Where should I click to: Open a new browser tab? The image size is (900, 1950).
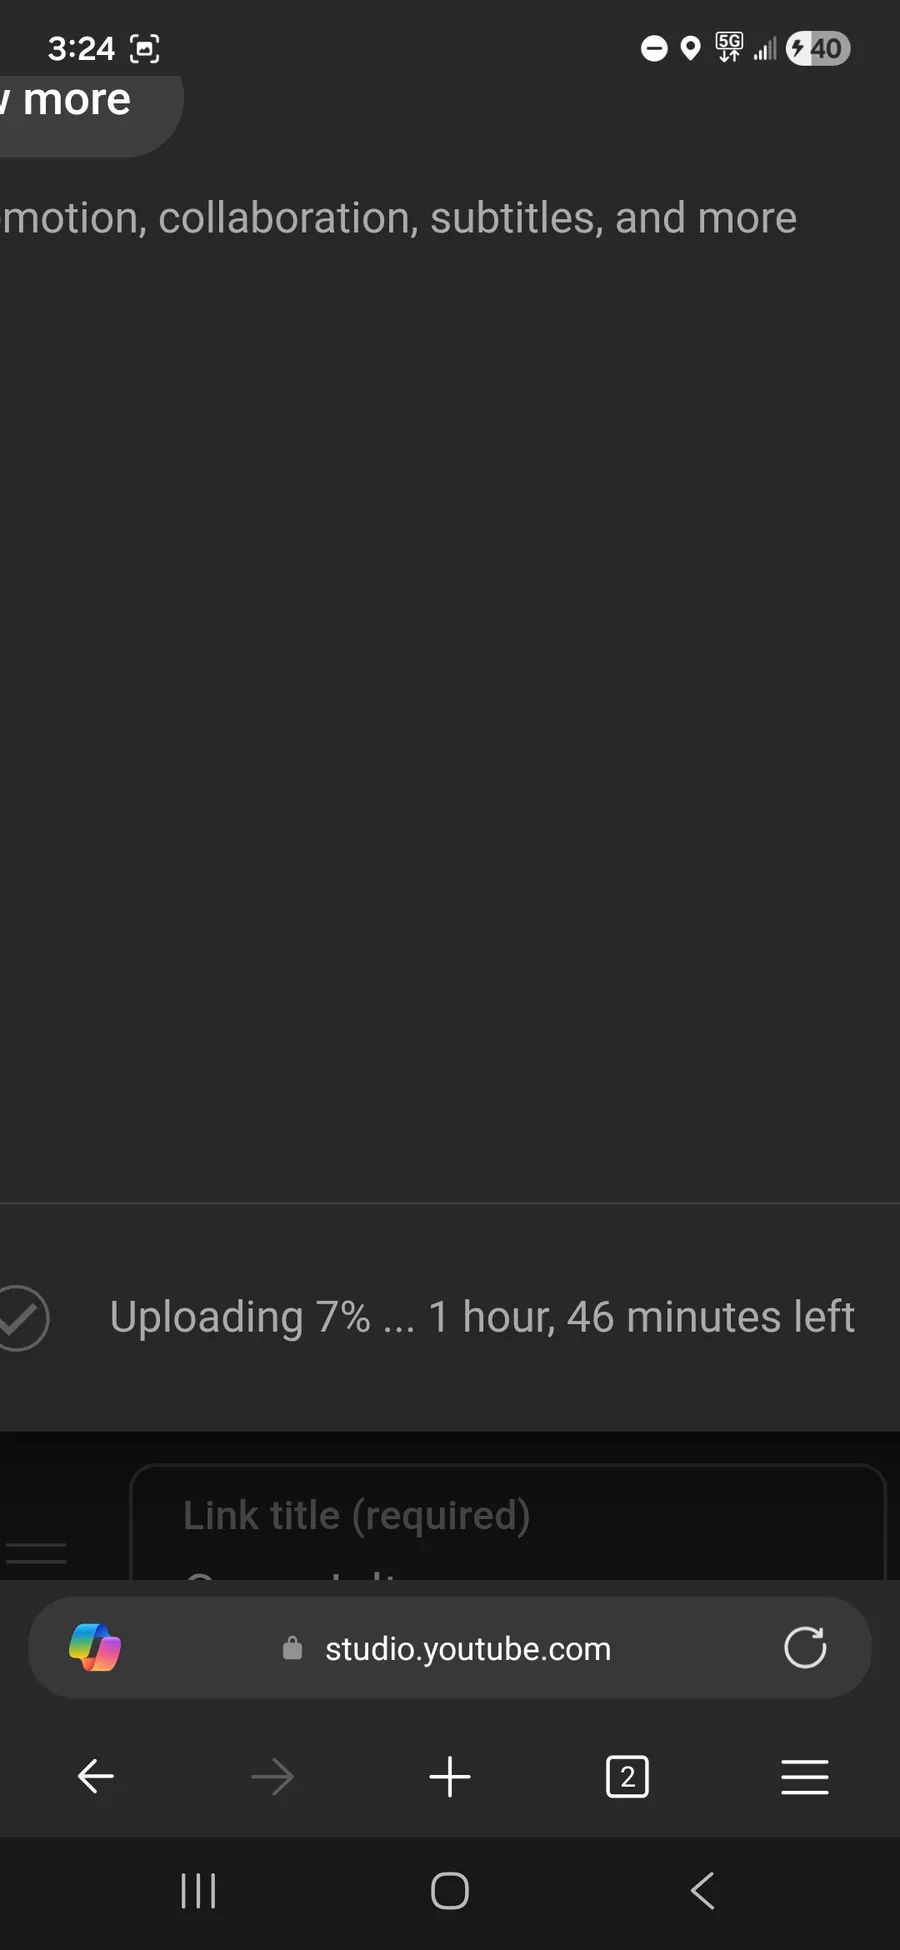pos(450,1777)
